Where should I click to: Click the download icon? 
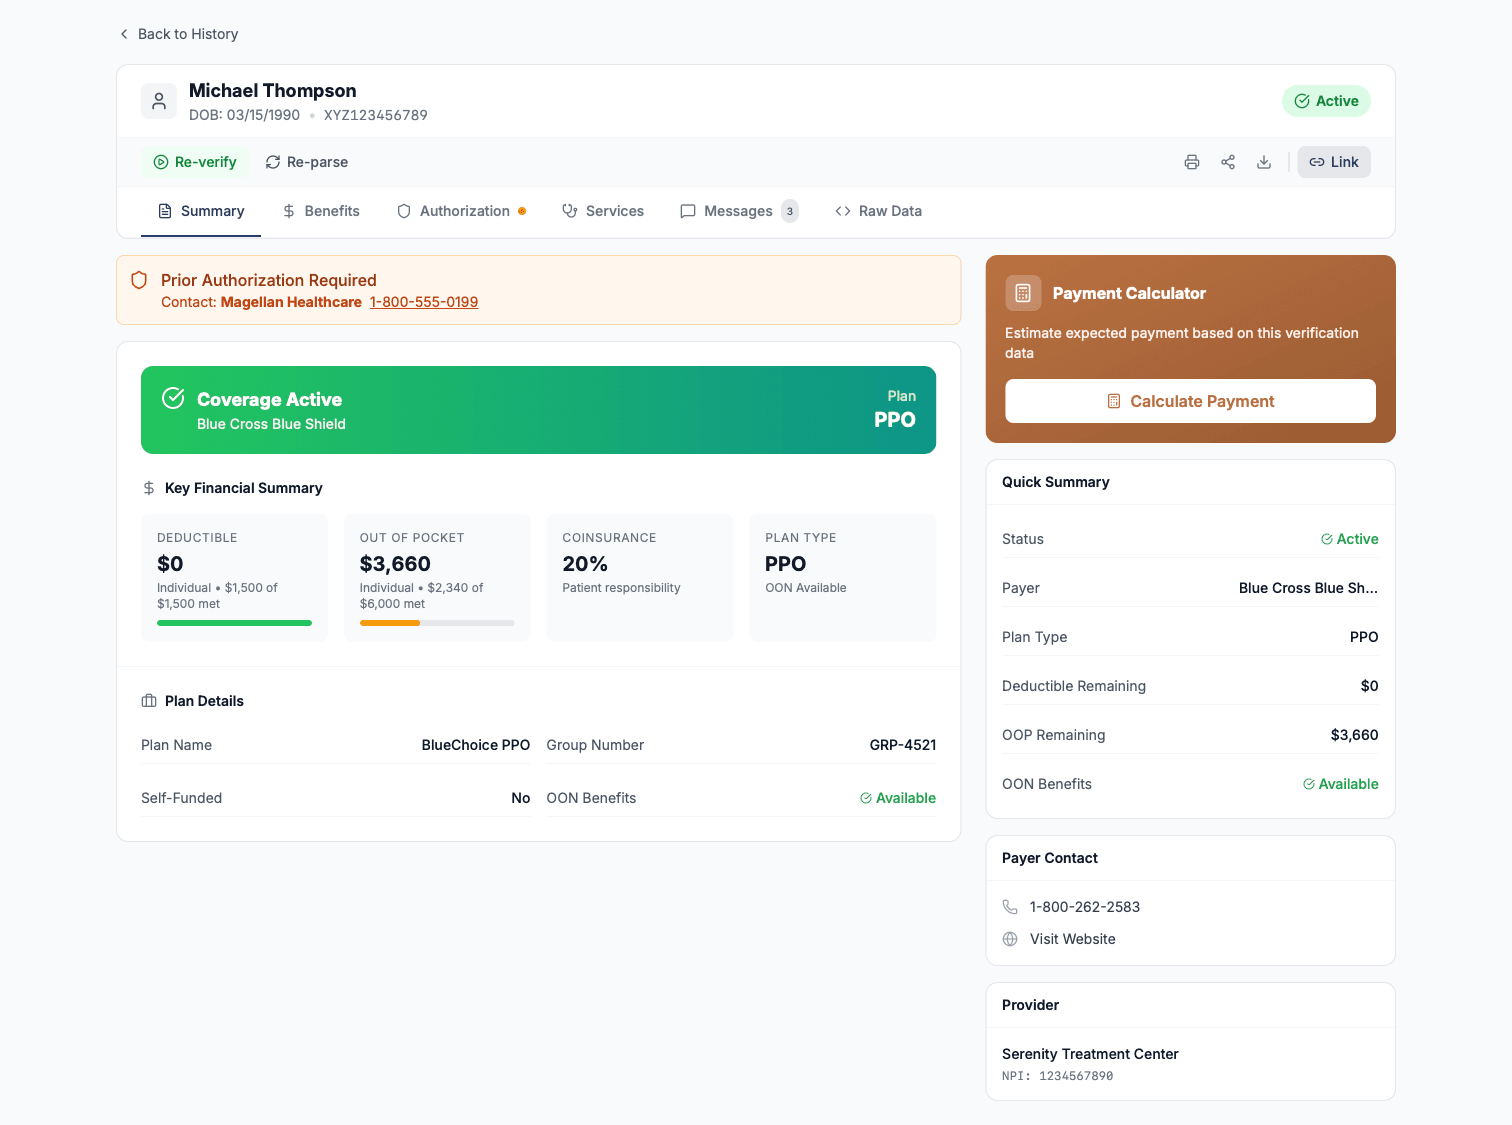tap(1264, 162)
